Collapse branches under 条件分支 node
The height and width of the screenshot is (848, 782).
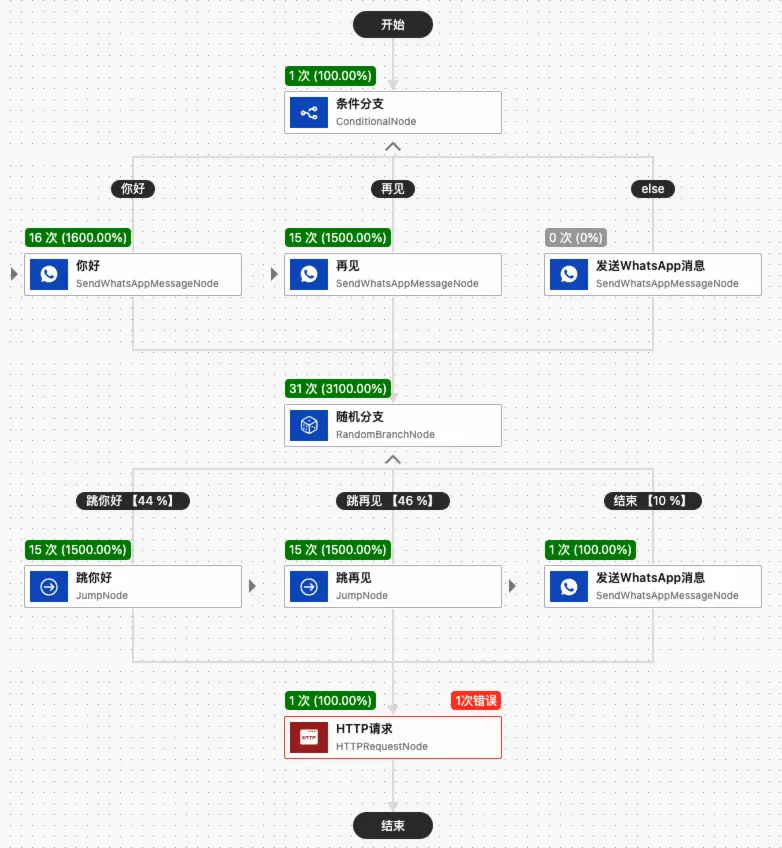pos(393,147)
